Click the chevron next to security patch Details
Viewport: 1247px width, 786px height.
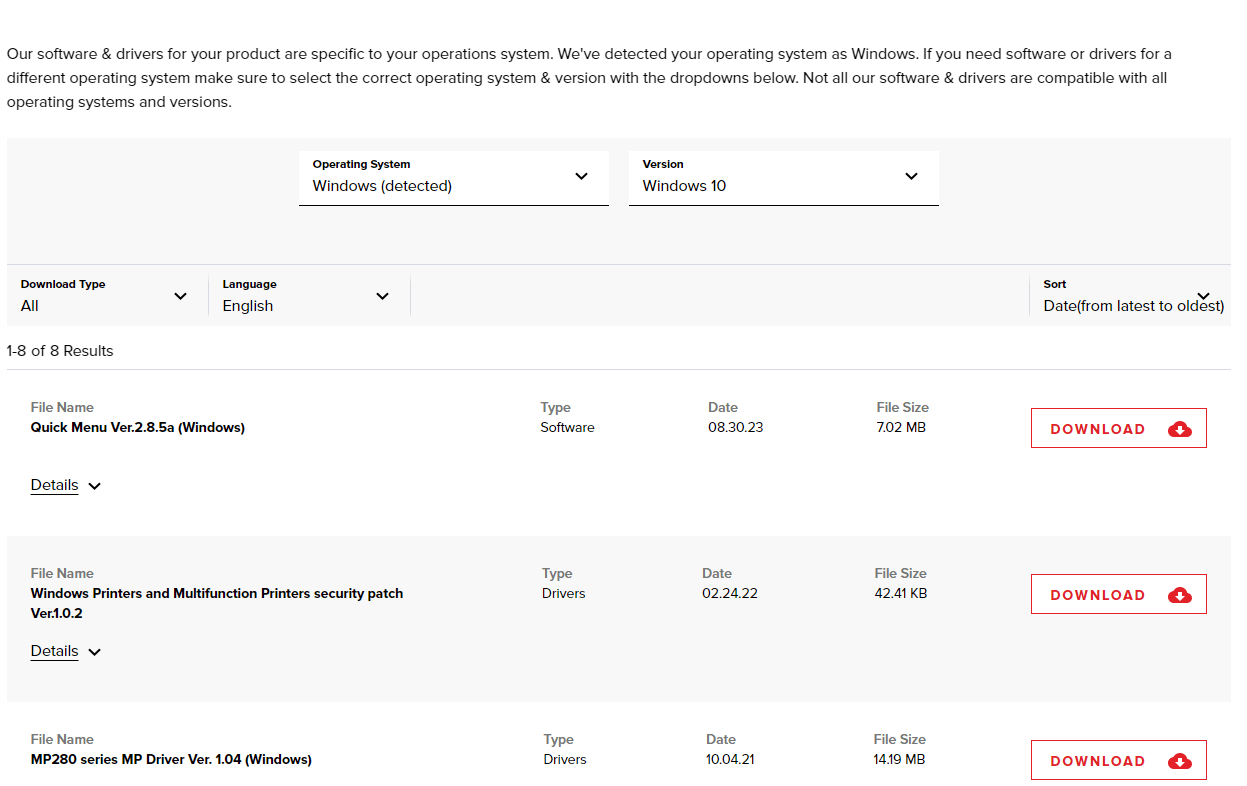pos(95,652)
